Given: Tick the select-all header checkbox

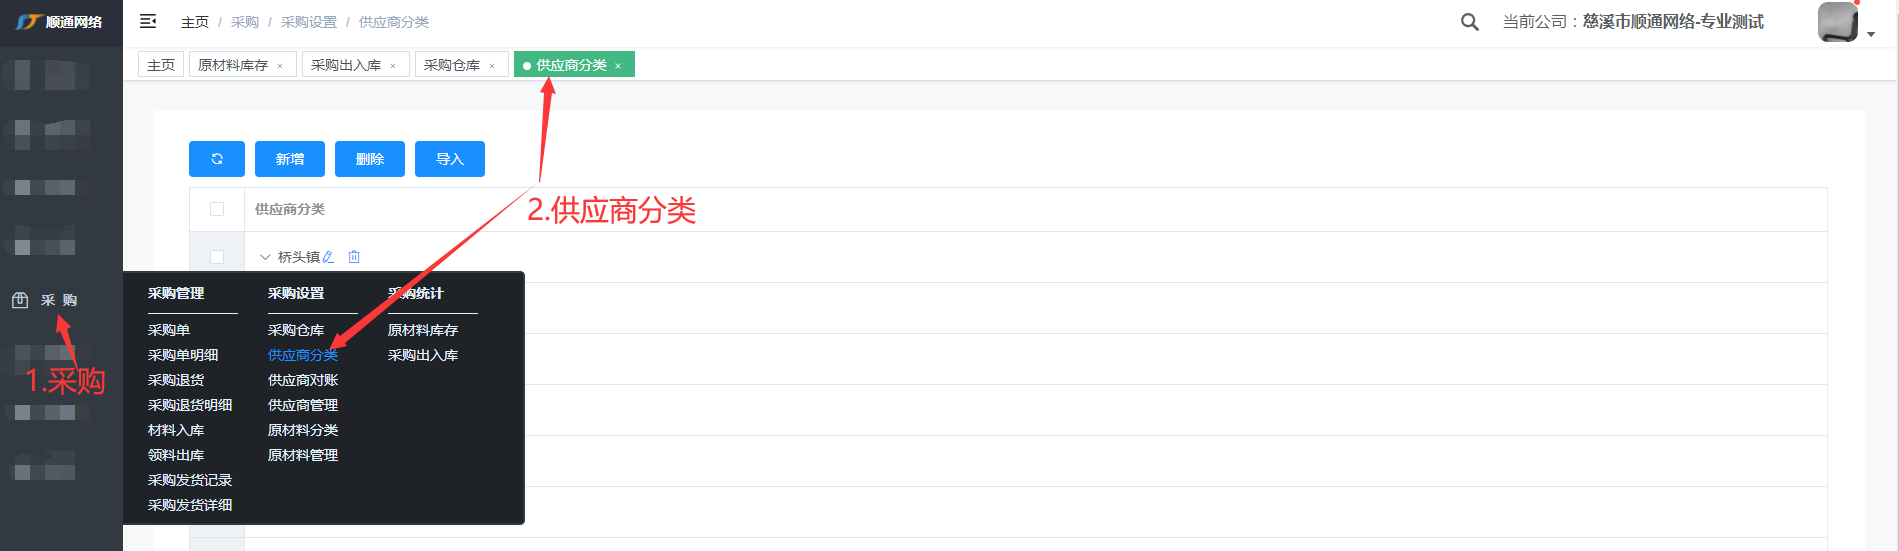Looking at the screenshot, I should pos(217,209).
